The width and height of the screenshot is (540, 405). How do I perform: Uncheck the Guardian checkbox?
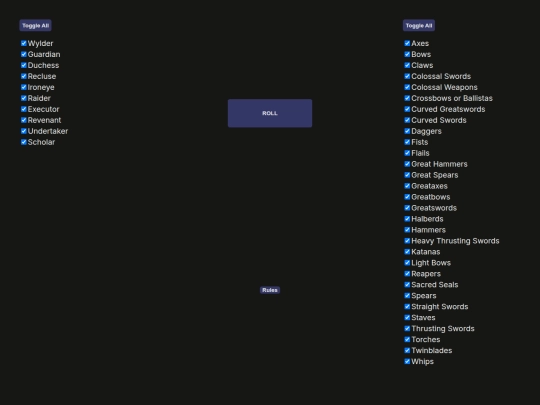pos(24,54)
